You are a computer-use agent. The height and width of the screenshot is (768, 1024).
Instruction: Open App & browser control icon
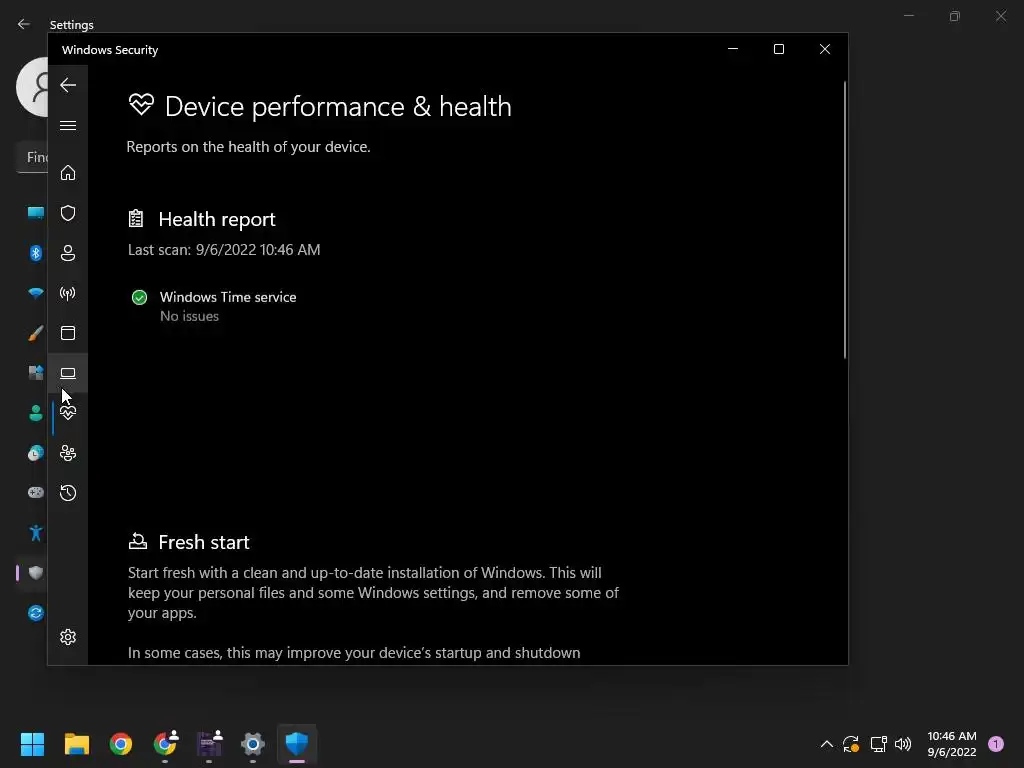[x=68, y=333]
